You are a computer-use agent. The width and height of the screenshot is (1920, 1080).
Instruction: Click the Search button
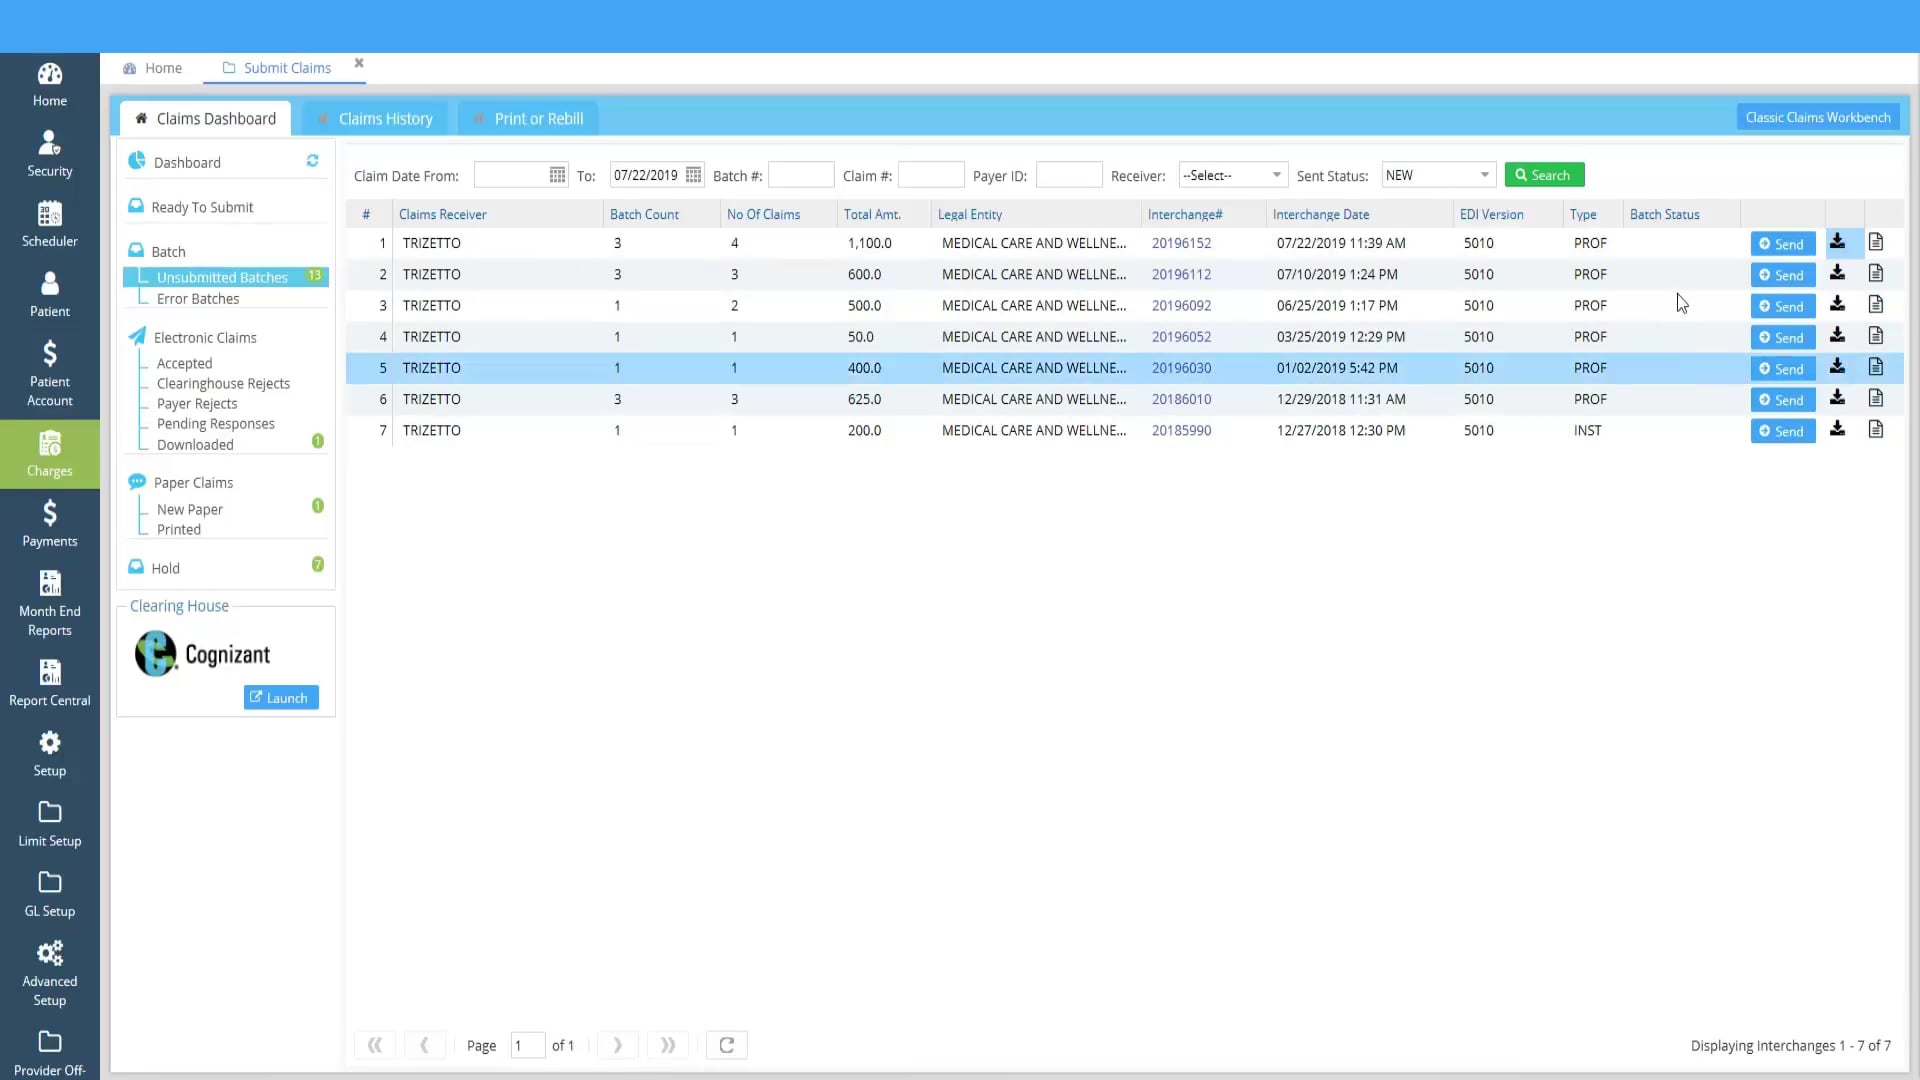pos(1544,174)
